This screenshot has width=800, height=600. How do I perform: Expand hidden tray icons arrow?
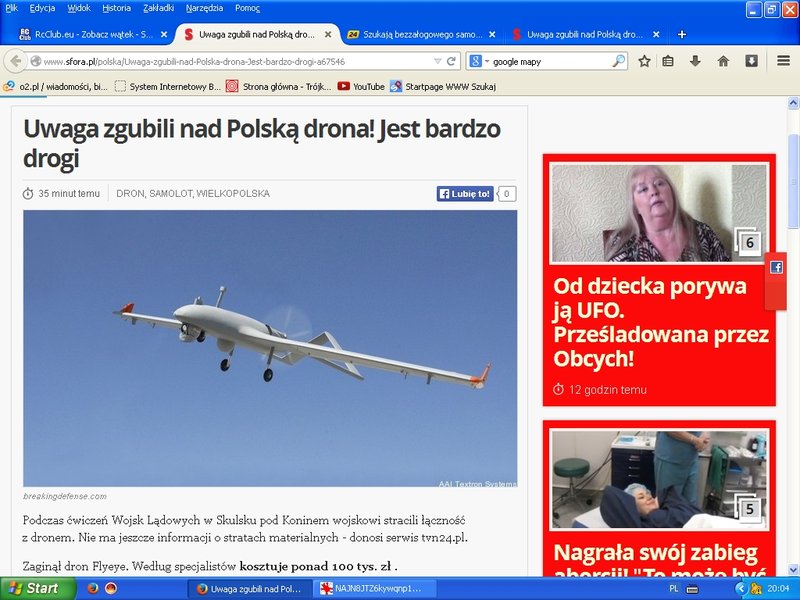(741, 589)
